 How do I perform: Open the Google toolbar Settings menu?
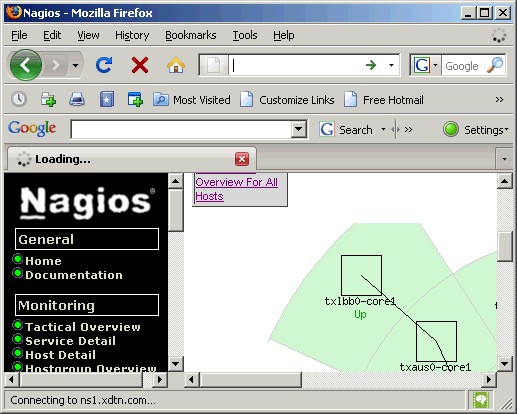point(486,130)
